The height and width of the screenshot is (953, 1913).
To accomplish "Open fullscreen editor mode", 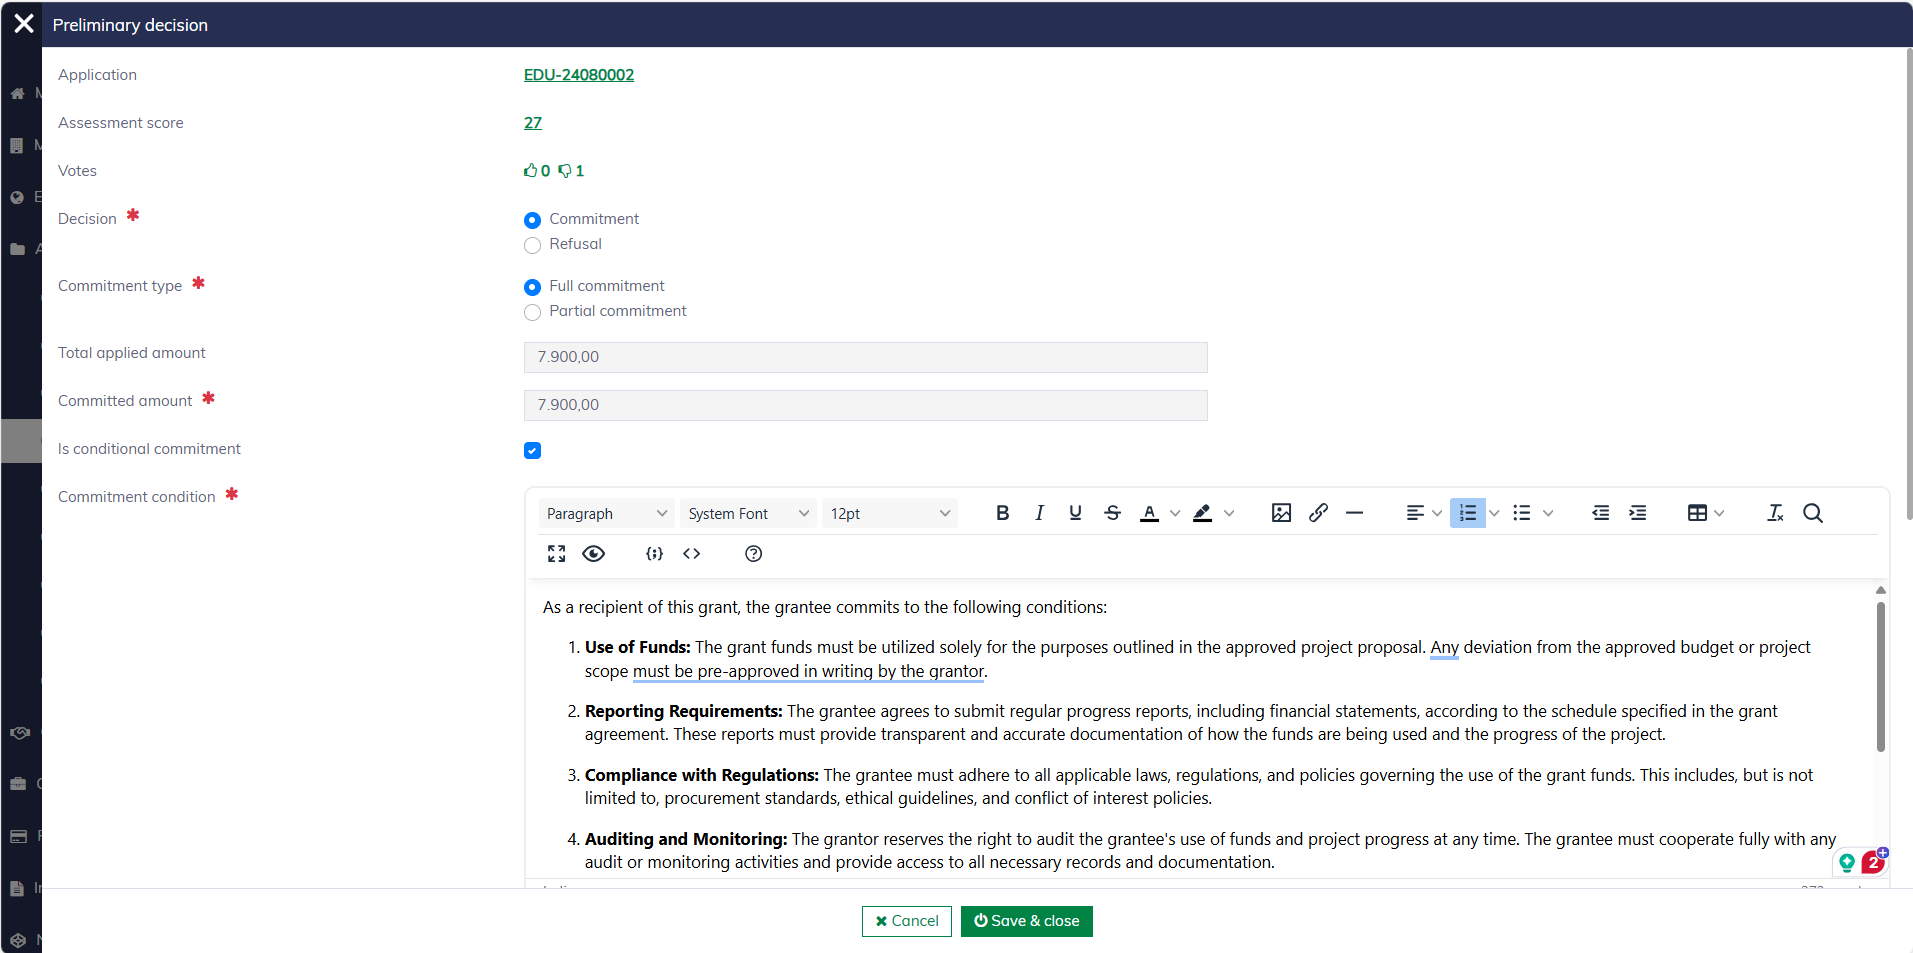I will [x=557, y=554].
